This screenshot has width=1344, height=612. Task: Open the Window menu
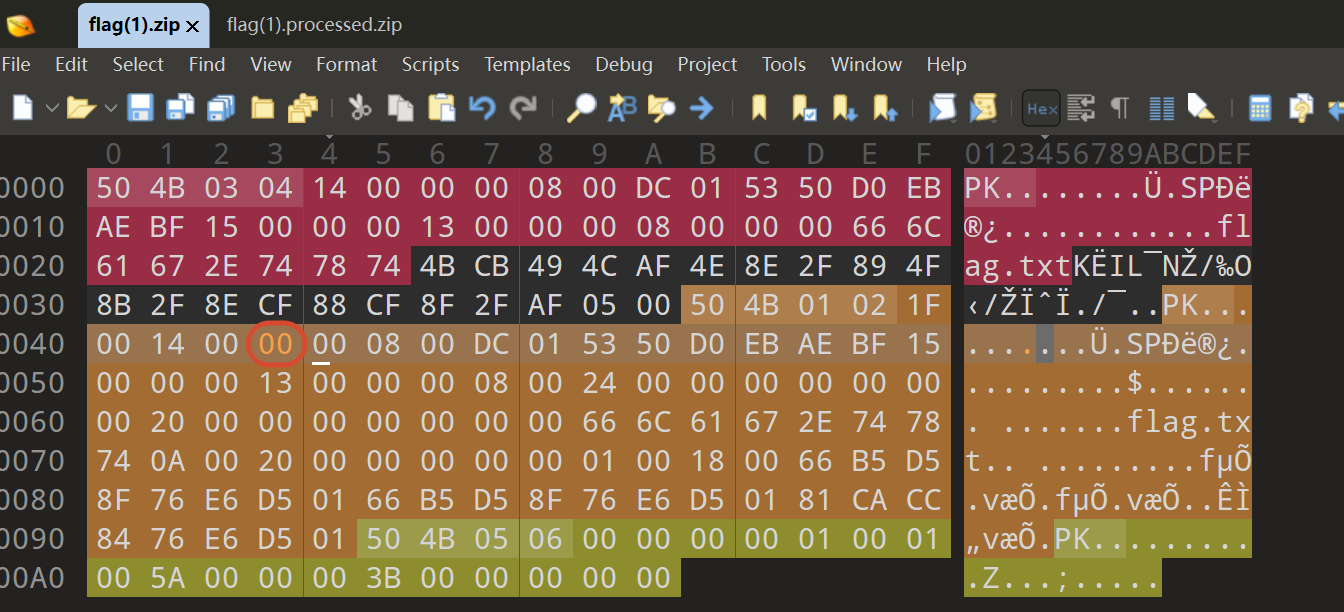pos(867,64)
